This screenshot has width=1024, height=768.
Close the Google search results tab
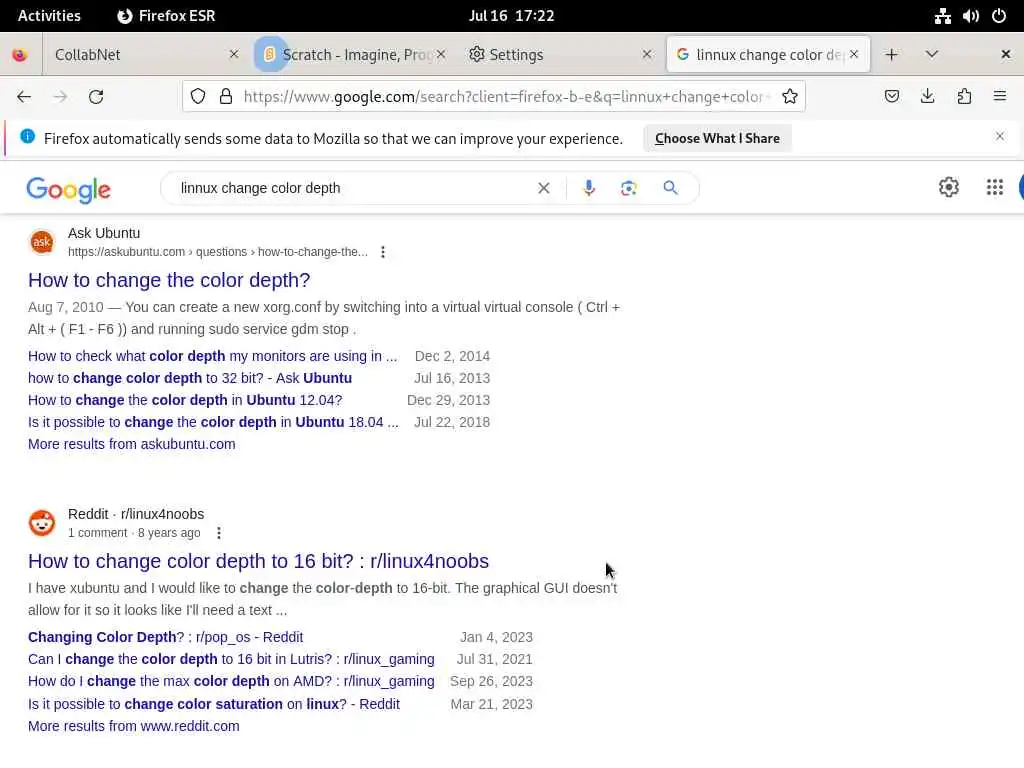854,55
